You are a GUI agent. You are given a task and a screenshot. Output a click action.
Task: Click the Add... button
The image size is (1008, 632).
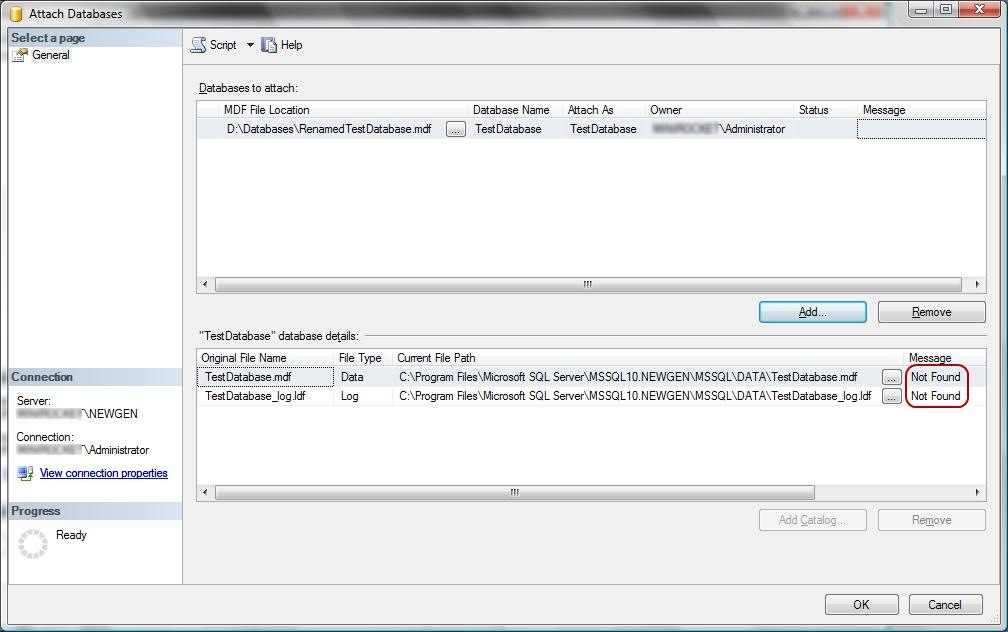(x=813, y=312)
